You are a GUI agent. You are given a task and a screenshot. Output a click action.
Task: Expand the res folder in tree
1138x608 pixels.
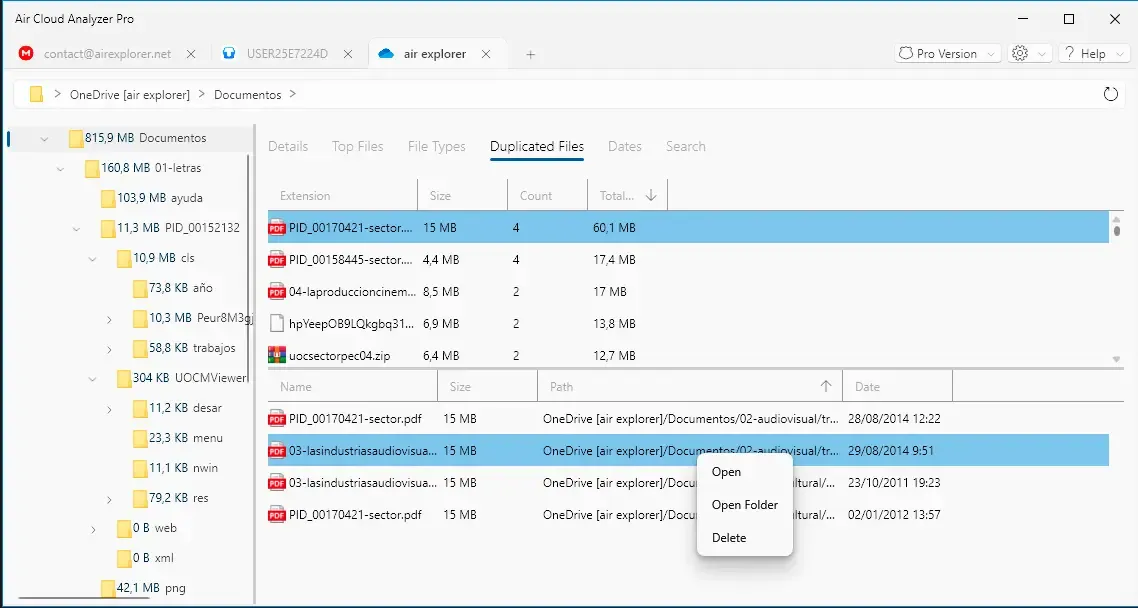tap(109, 500)
